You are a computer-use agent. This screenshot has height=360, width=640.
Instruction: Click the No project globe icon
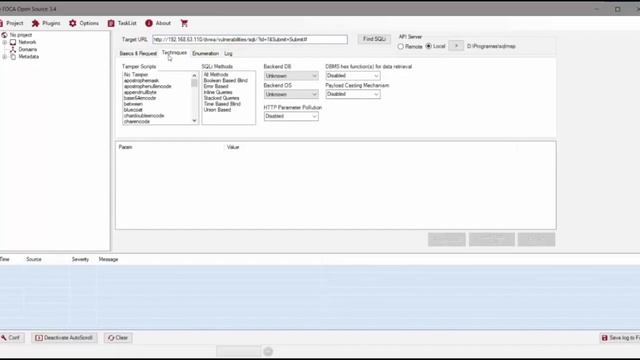tap(4, 35)
